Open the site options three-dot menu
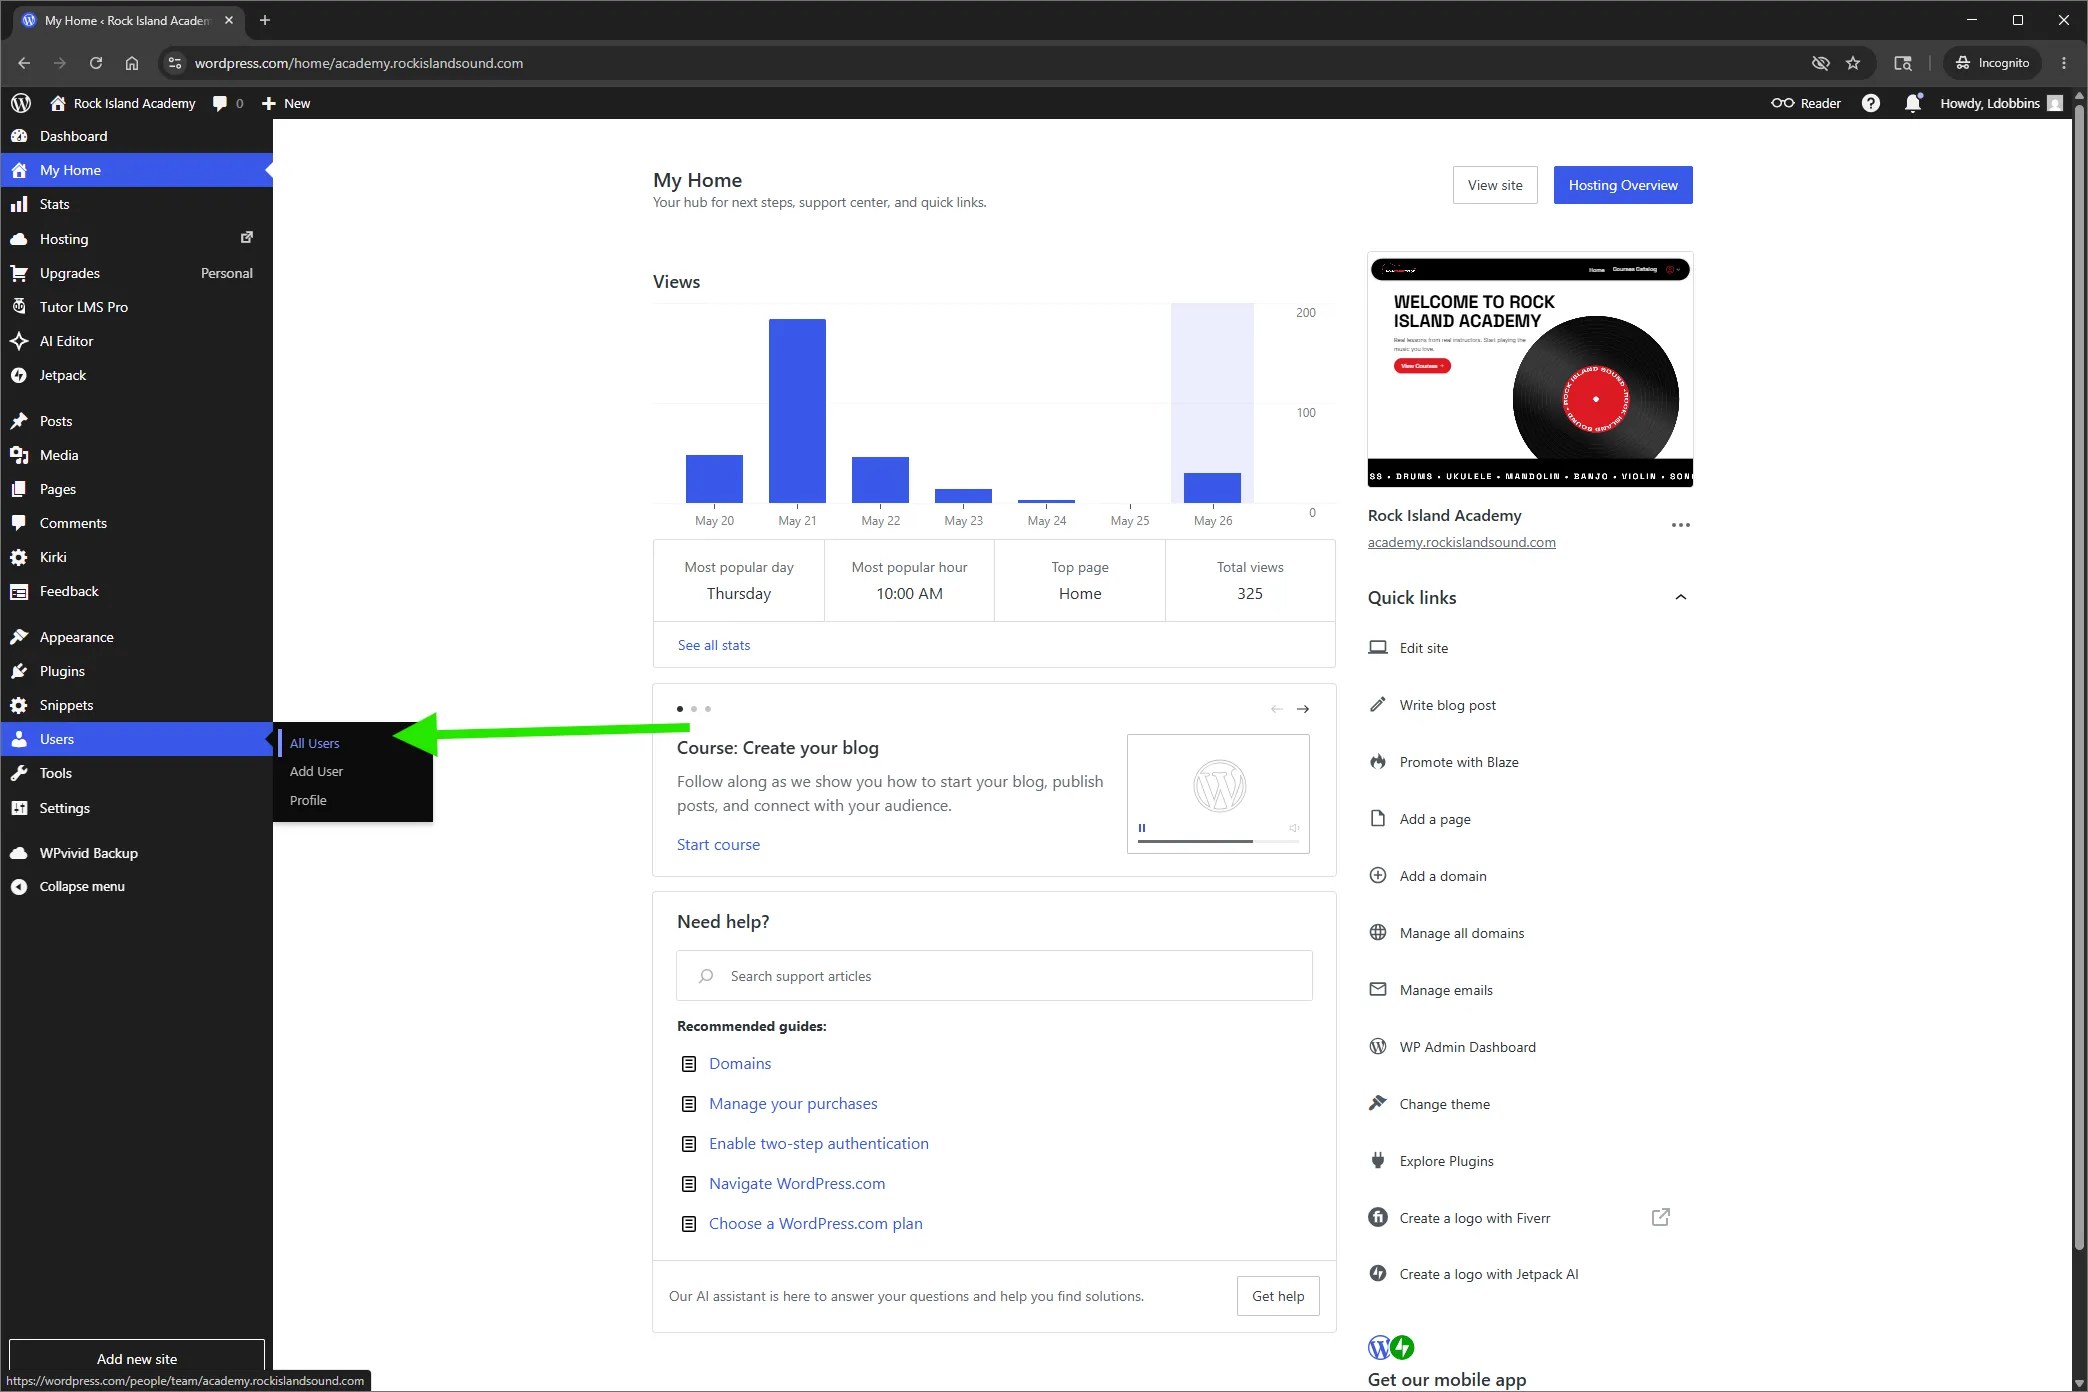The height and width of the screenshot is (1392, 2088). [x=1681, y=525]
